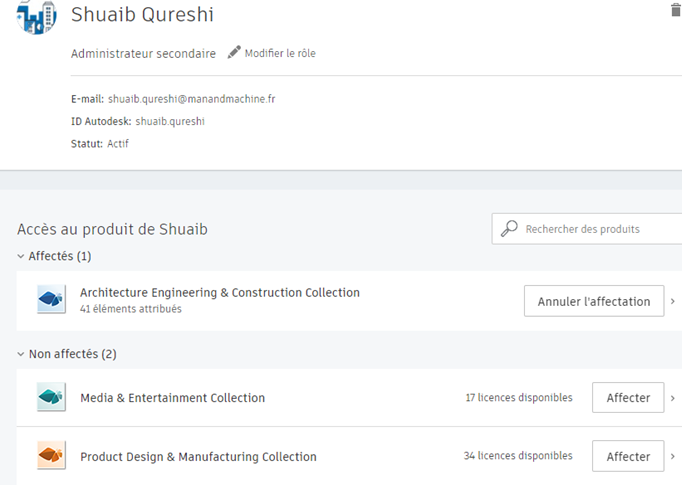Screen dimensions: 682x485
Task: Click the trash delete user icon
Action: 676,10
